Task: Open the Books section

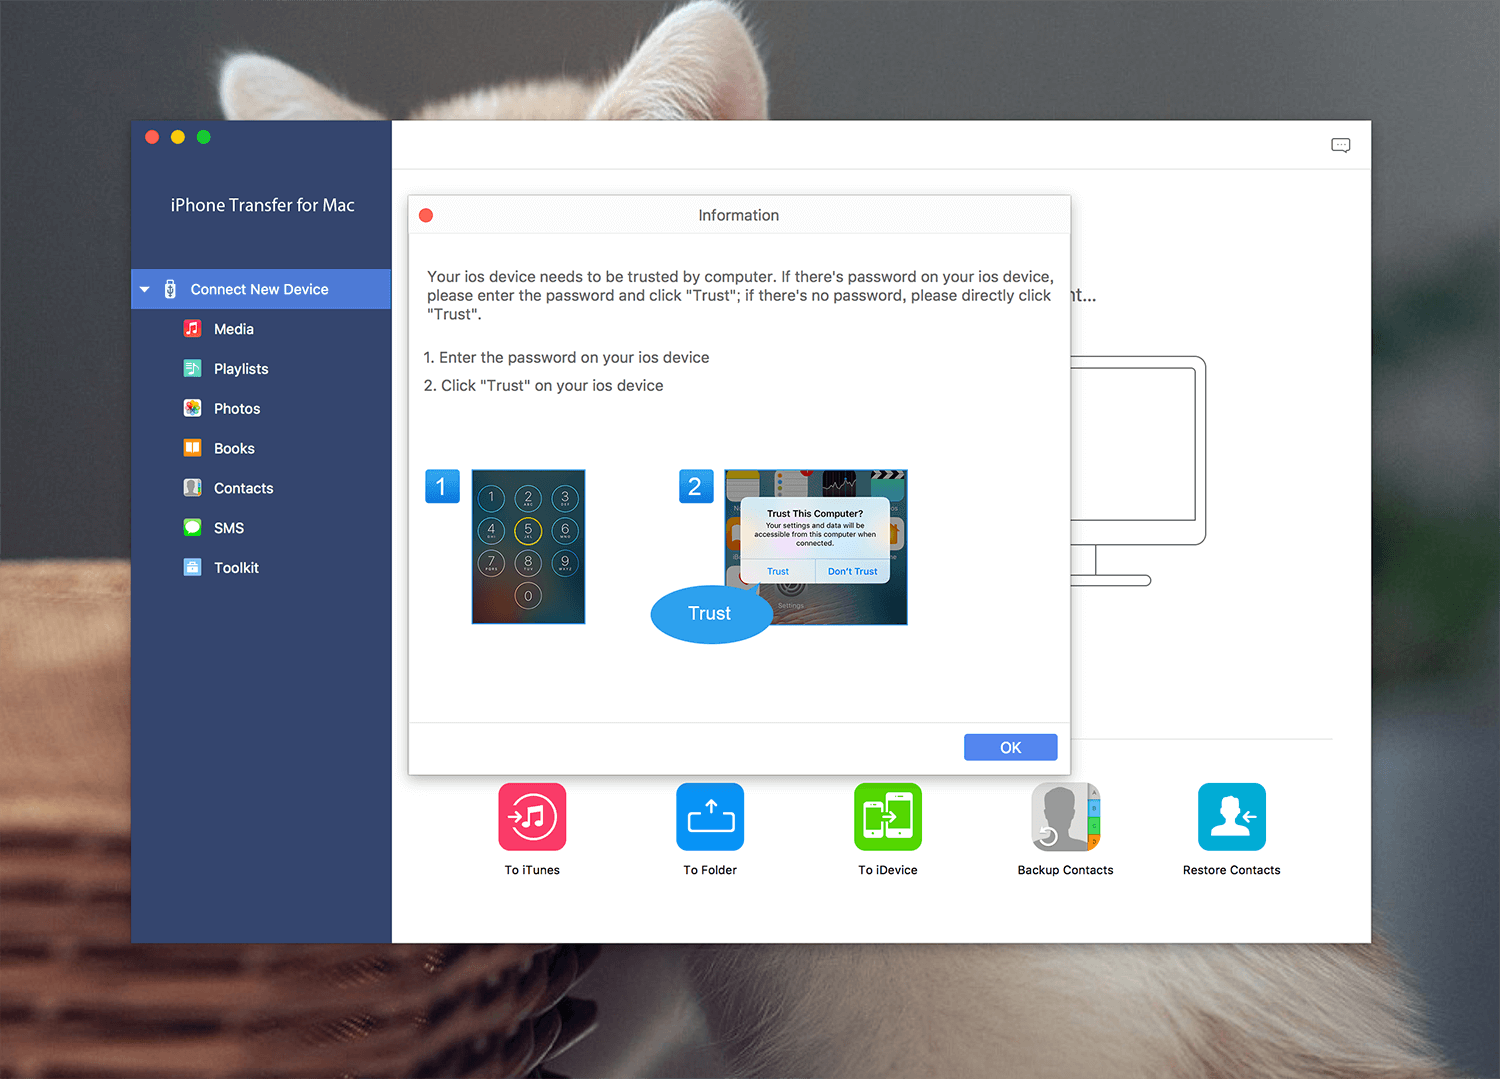Action: [234, 449]
